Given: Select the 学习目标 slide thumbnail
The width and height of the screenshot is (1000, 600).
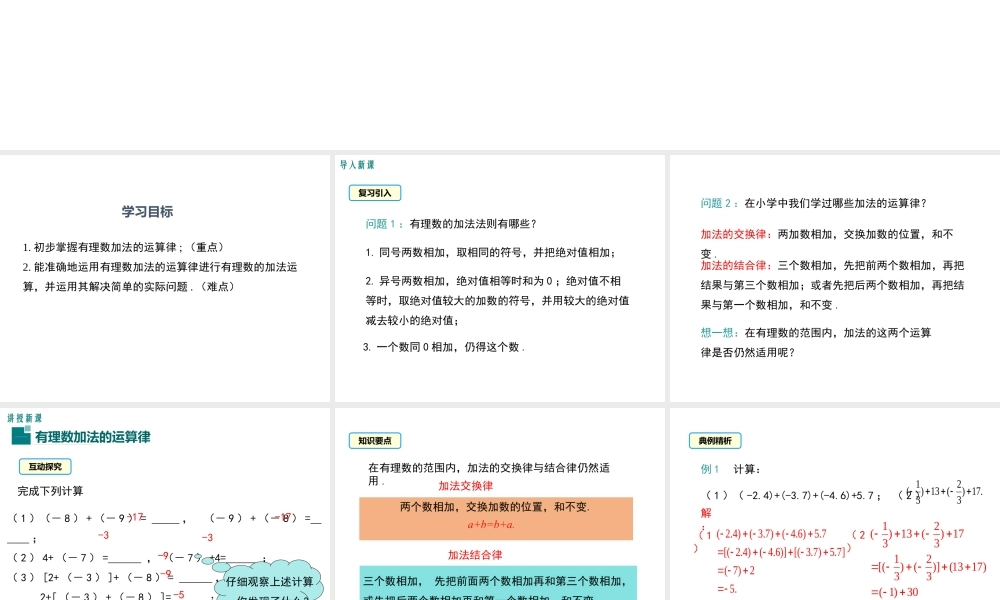Looking at the screenshot, I should coord(165,275).
